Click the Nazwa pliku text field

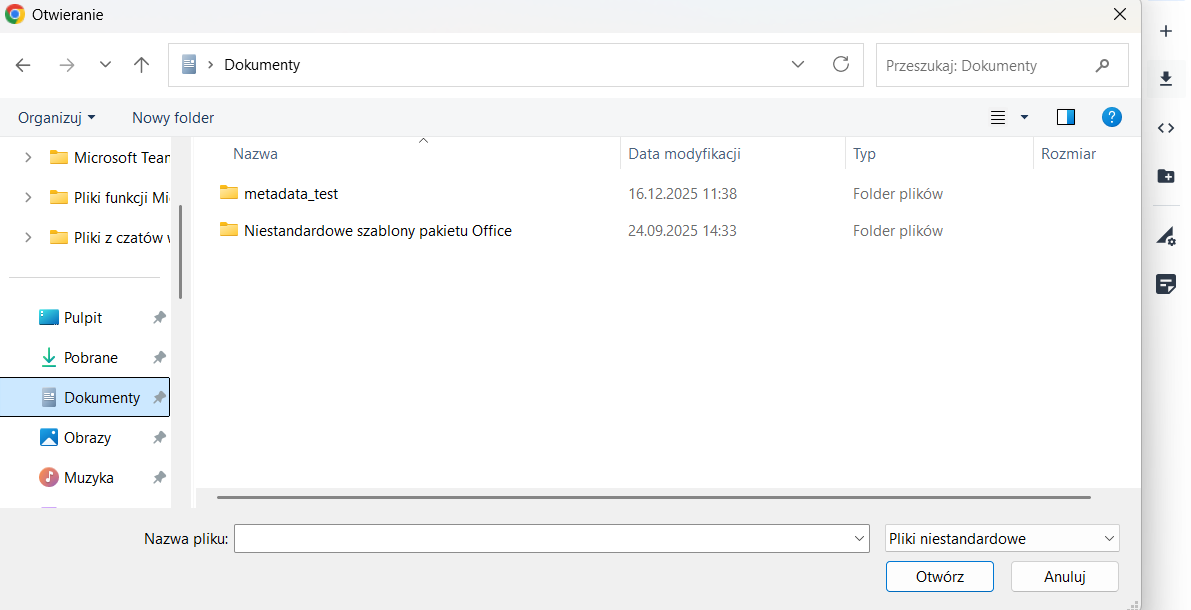click(543, 539)
